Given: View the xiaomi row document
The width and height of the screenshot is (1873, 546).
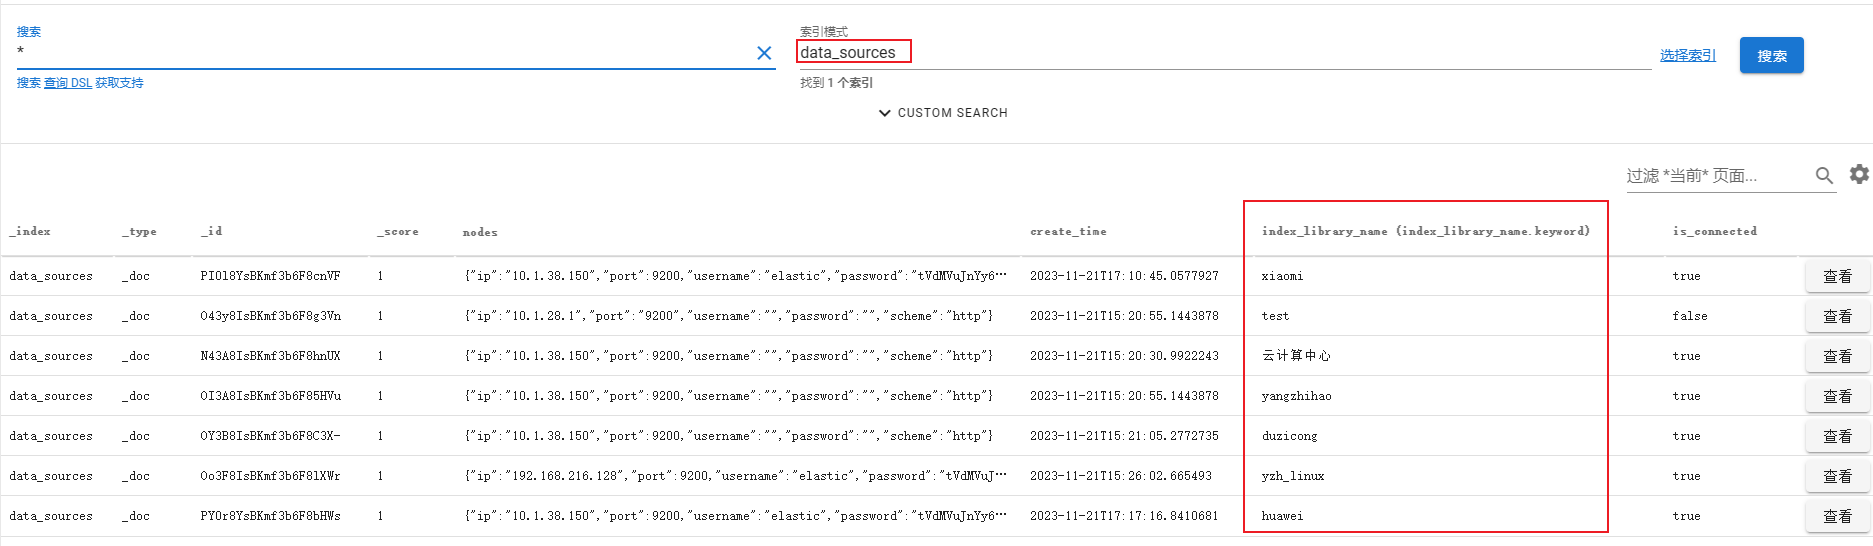Looking at the screenshot, I should [x=1837, y=276].
